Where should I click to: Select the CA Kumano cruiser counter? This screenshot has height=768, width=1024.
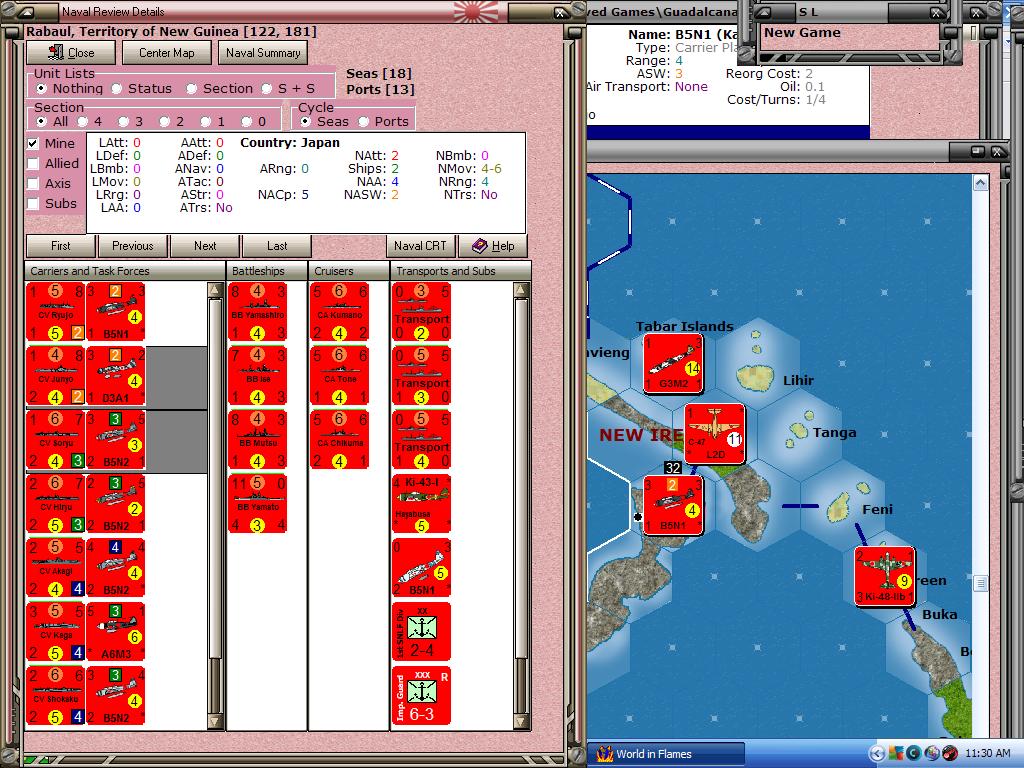tap(340, 312)
